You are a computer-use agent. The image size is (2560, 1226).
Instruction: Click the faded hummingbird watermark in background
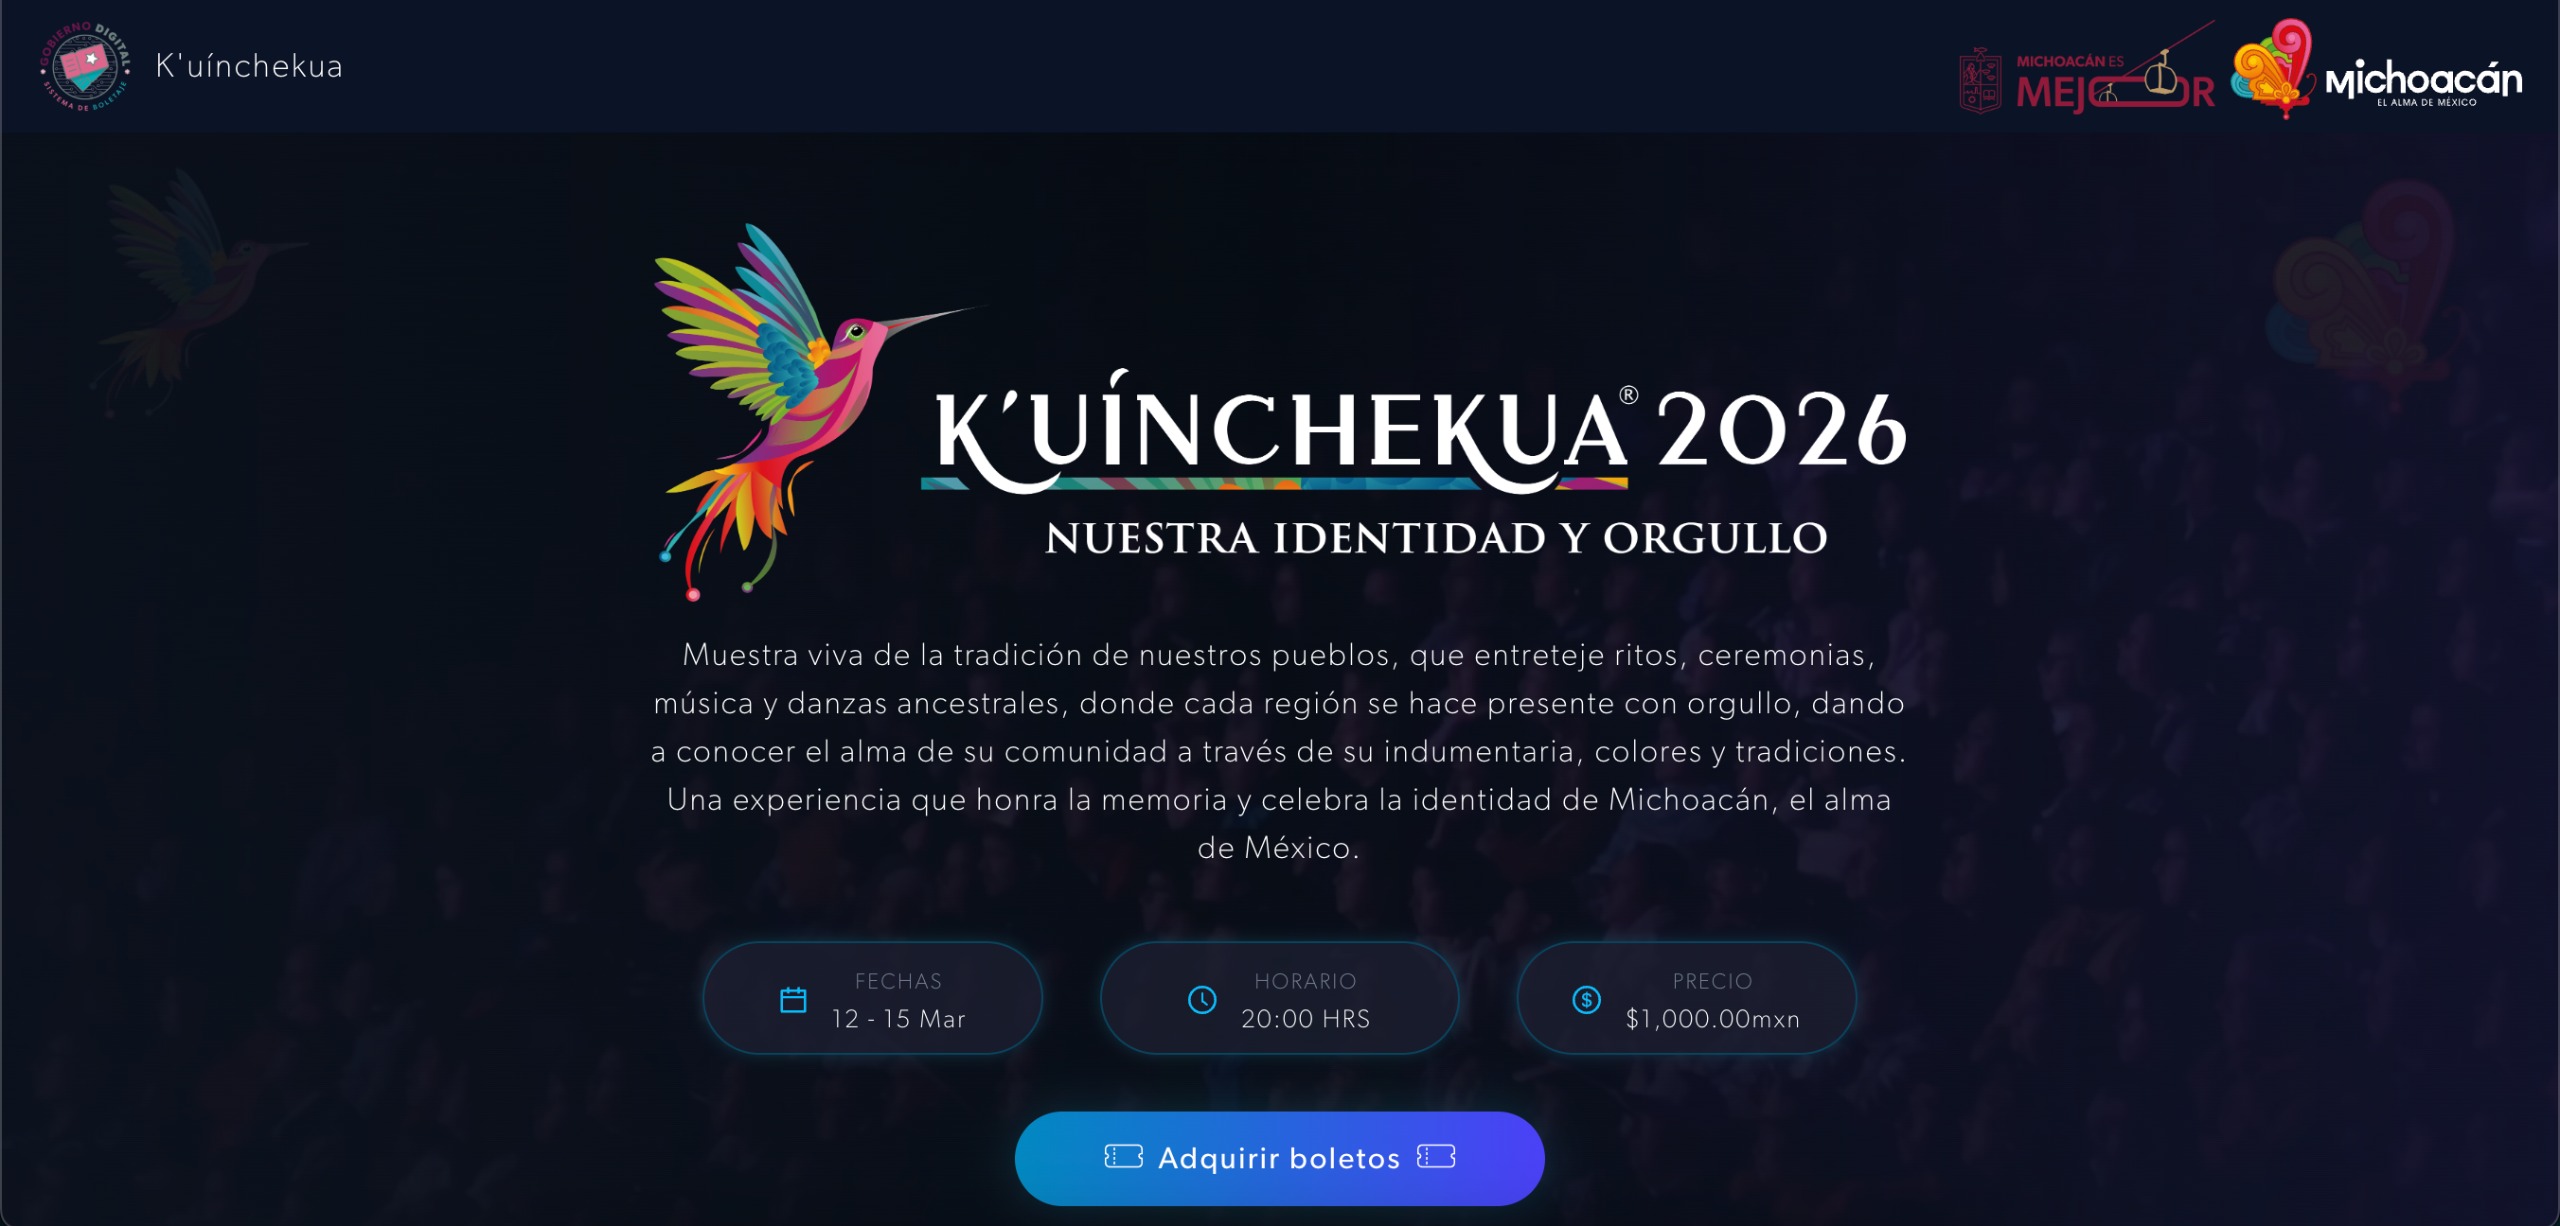click(x=195, y=290)
